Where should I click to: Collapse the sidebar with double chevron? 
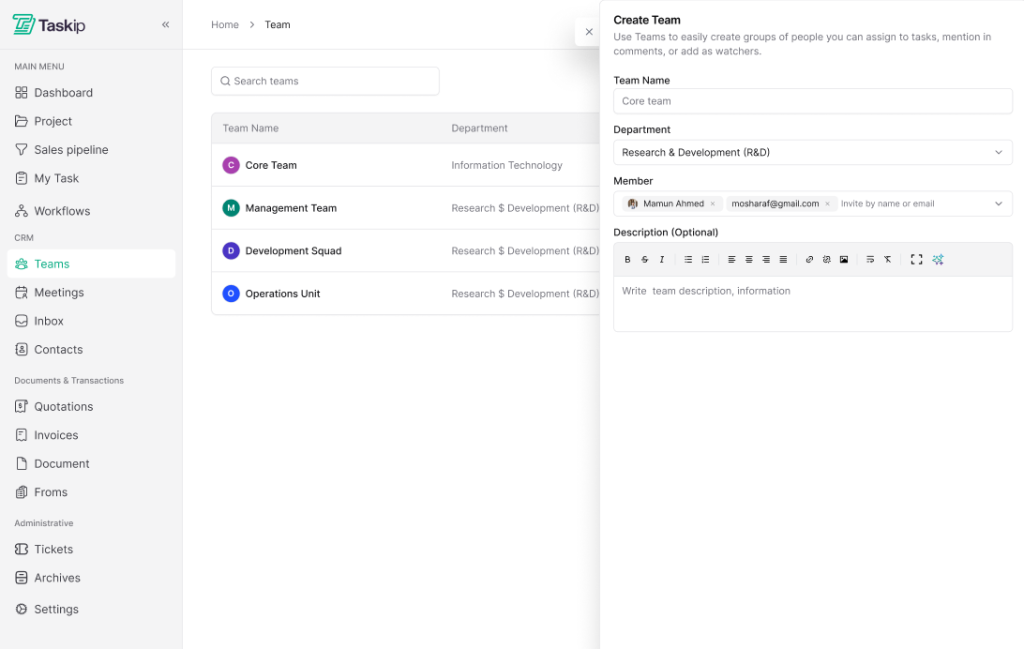coord(166,25)
